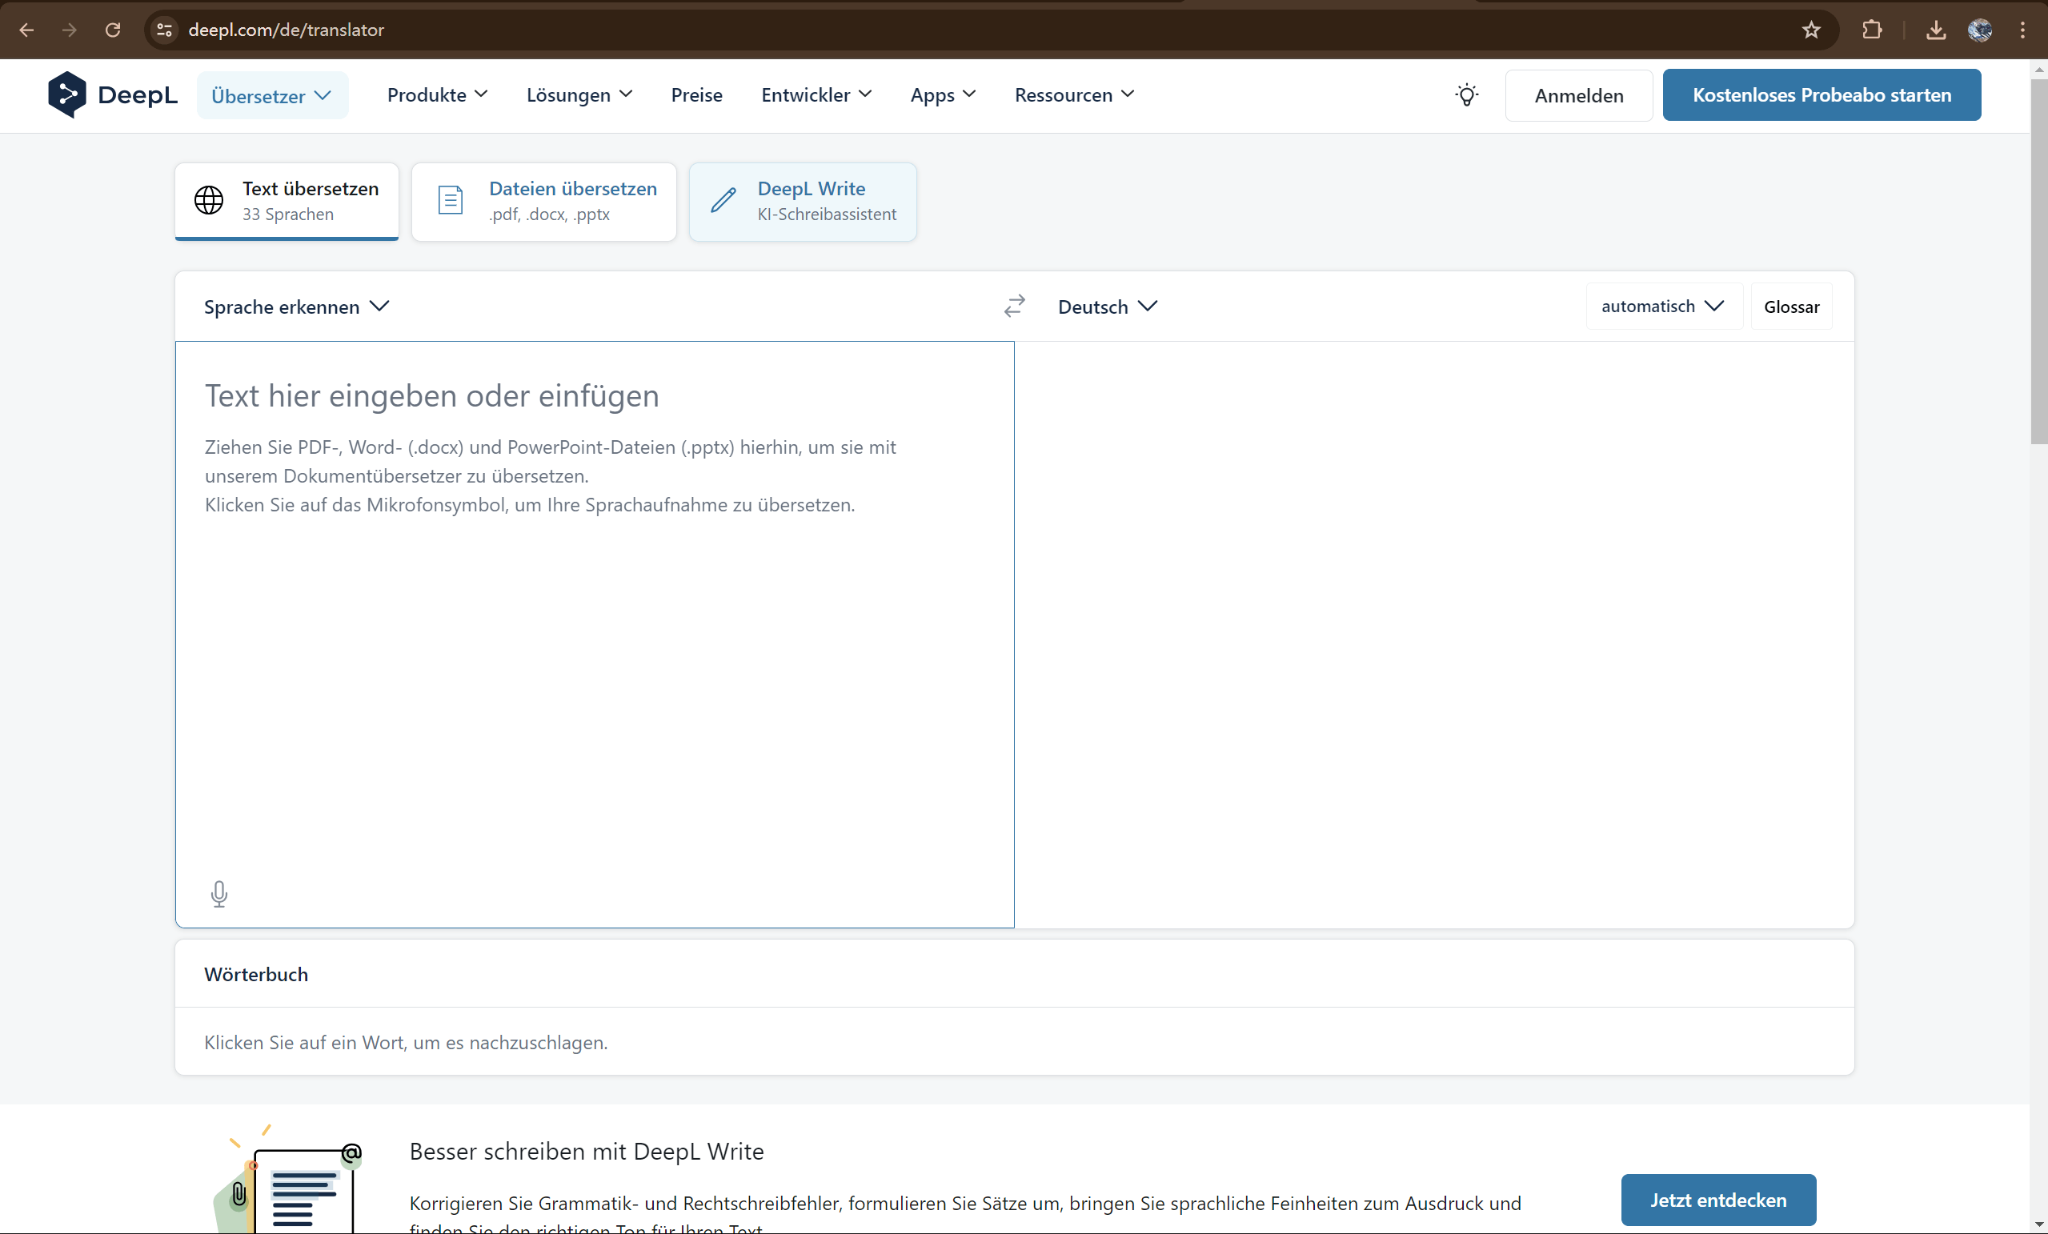The height and width of the screenshot is (1234, 2048).
Task: Switch to the Dateien übersetzen tab
Action: tap(544, 201)
